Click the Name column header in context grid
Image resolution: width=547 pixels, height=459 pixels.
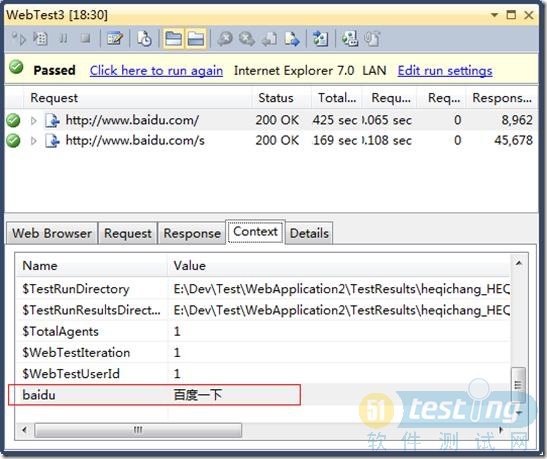pyautogui.click(x=91, y=266)
